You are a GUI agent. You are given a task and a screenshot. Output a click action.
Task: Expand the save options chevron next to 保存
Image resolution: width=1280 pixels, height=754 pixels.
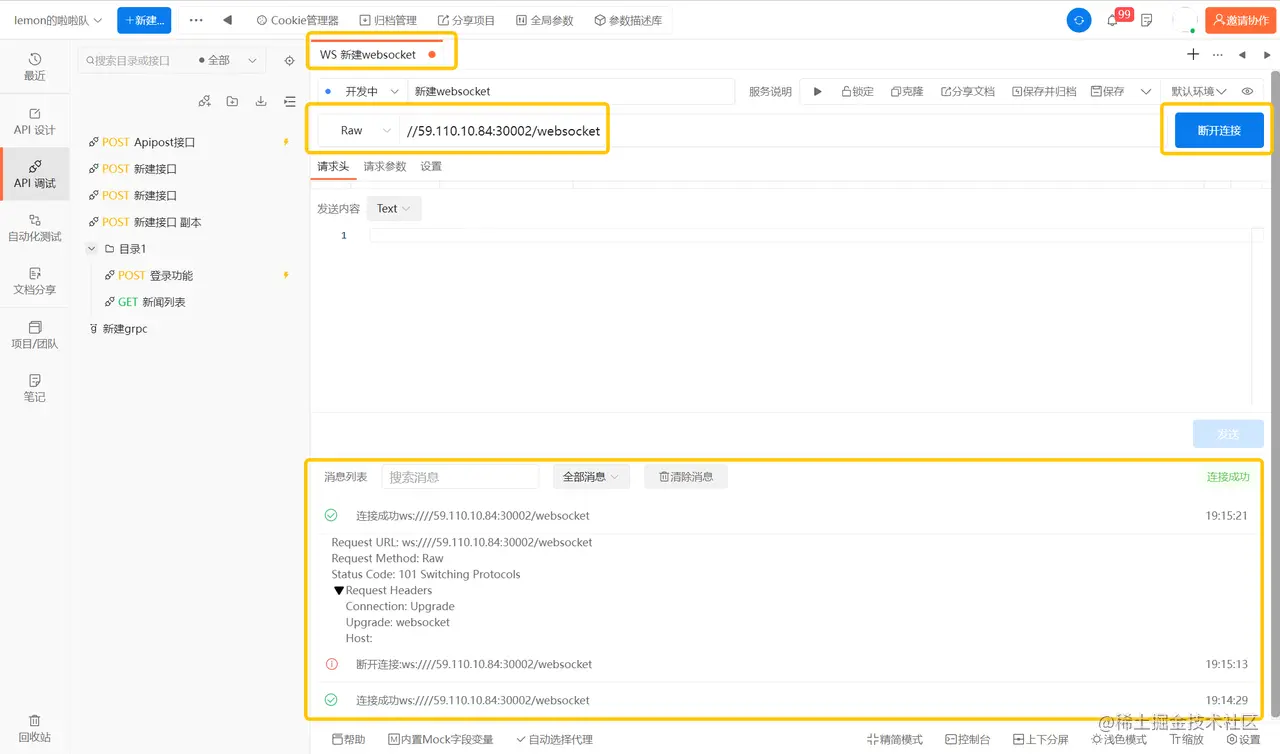coord(1146,91)
